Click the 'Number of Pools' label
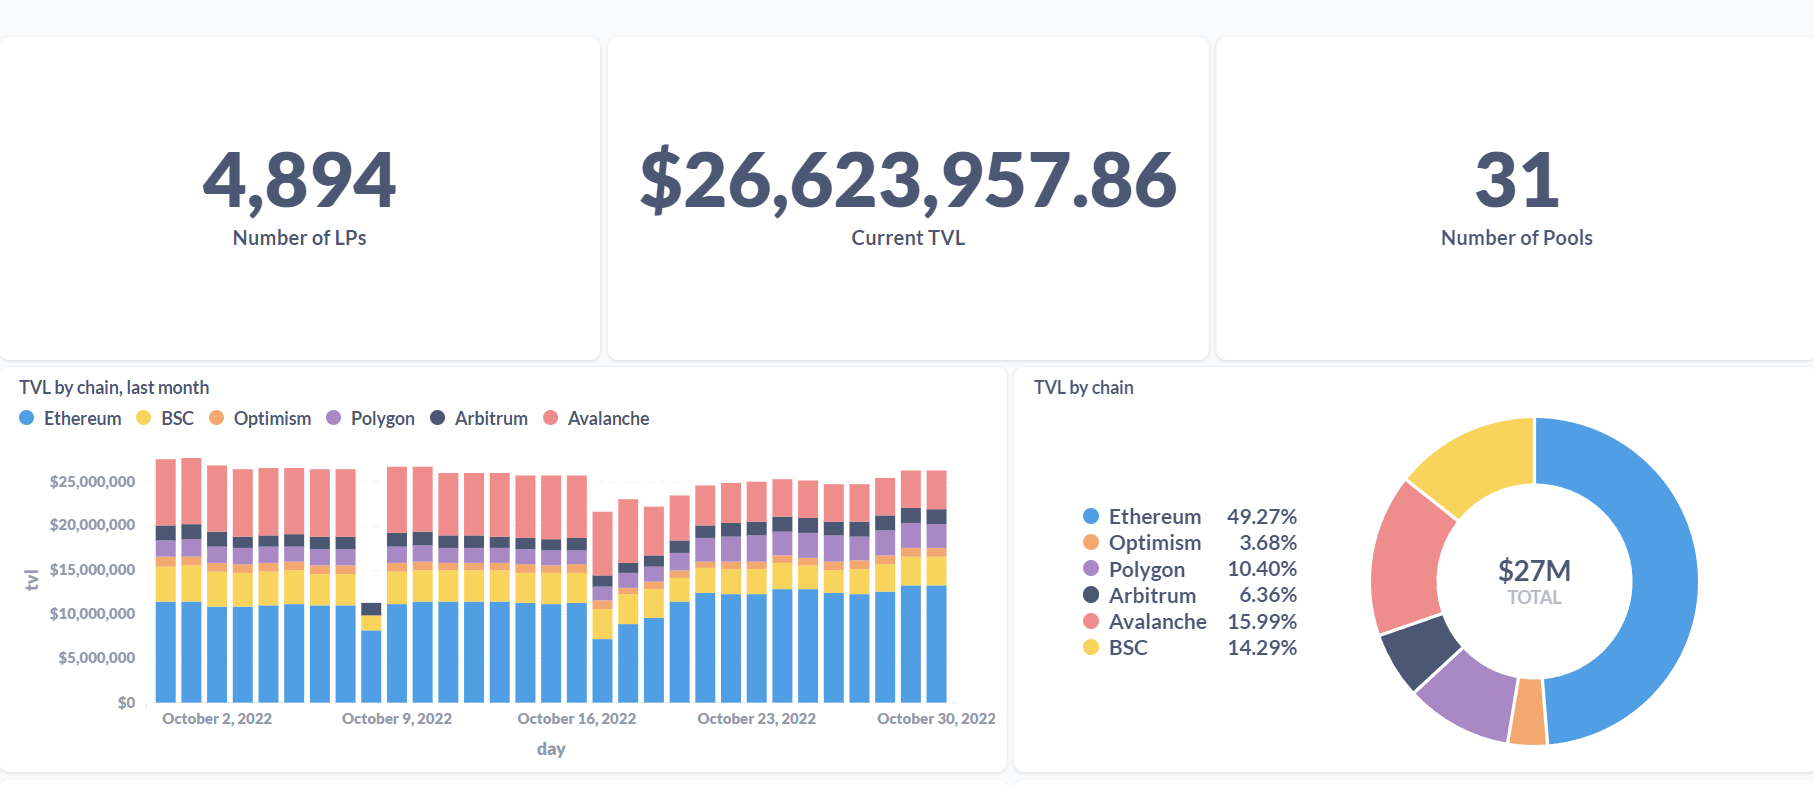Image resolution: width=1814 pixels, height=785 pixels. pyautogui.click(x=1517, y=238)
